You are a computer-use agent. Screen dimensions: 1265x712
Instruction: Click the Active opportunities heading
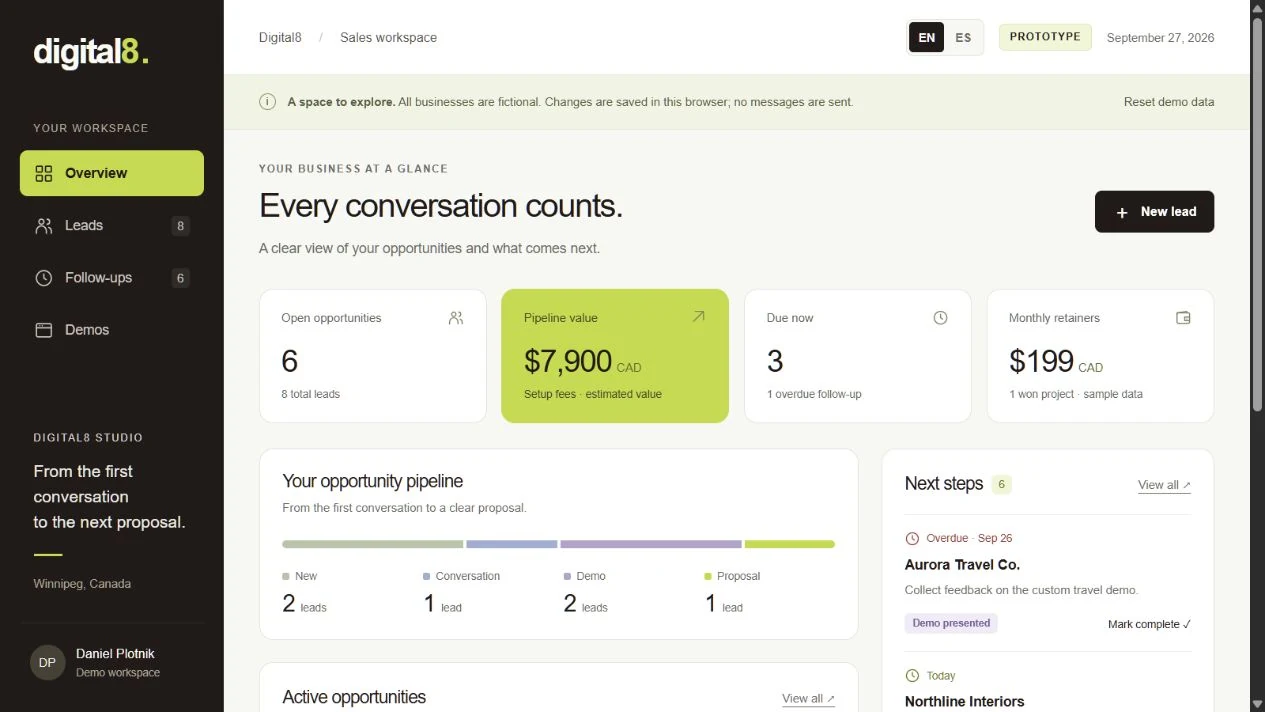[x=354, y=697]
